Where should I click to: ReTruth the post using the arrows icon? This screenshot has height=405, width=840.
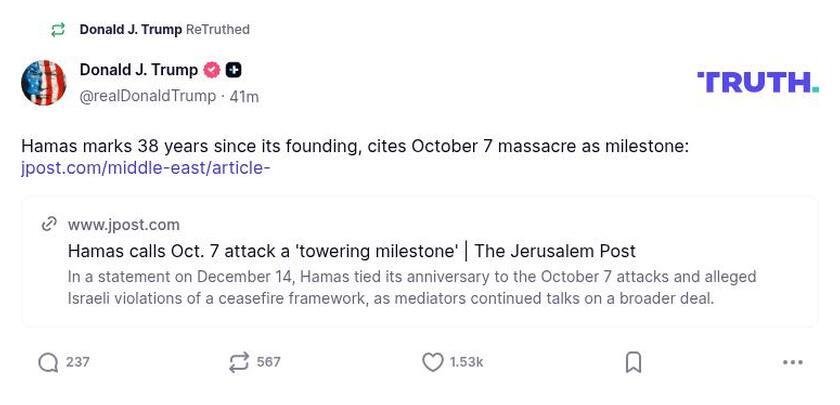(239, 362)
